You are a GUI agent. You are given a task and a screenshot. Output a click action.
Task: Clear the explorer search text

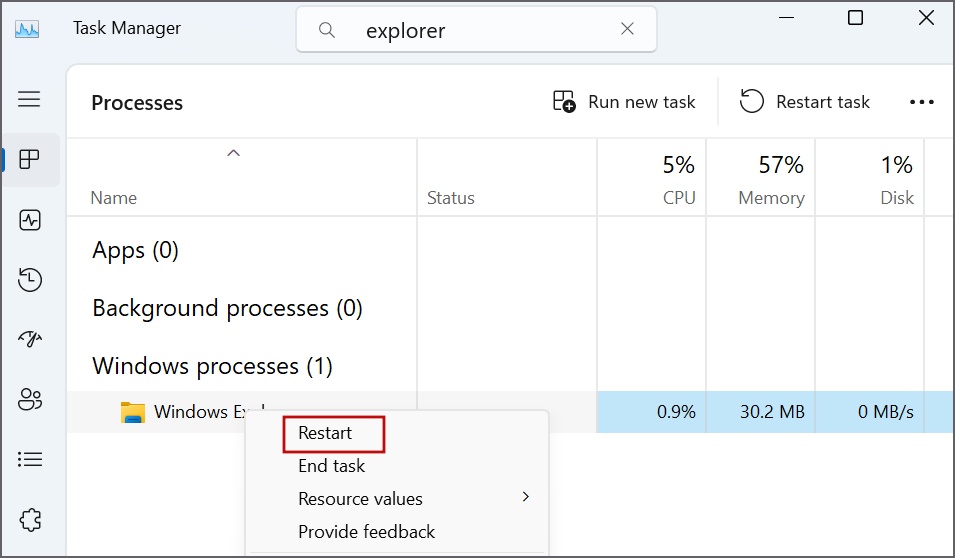click(x=627, y=29)
